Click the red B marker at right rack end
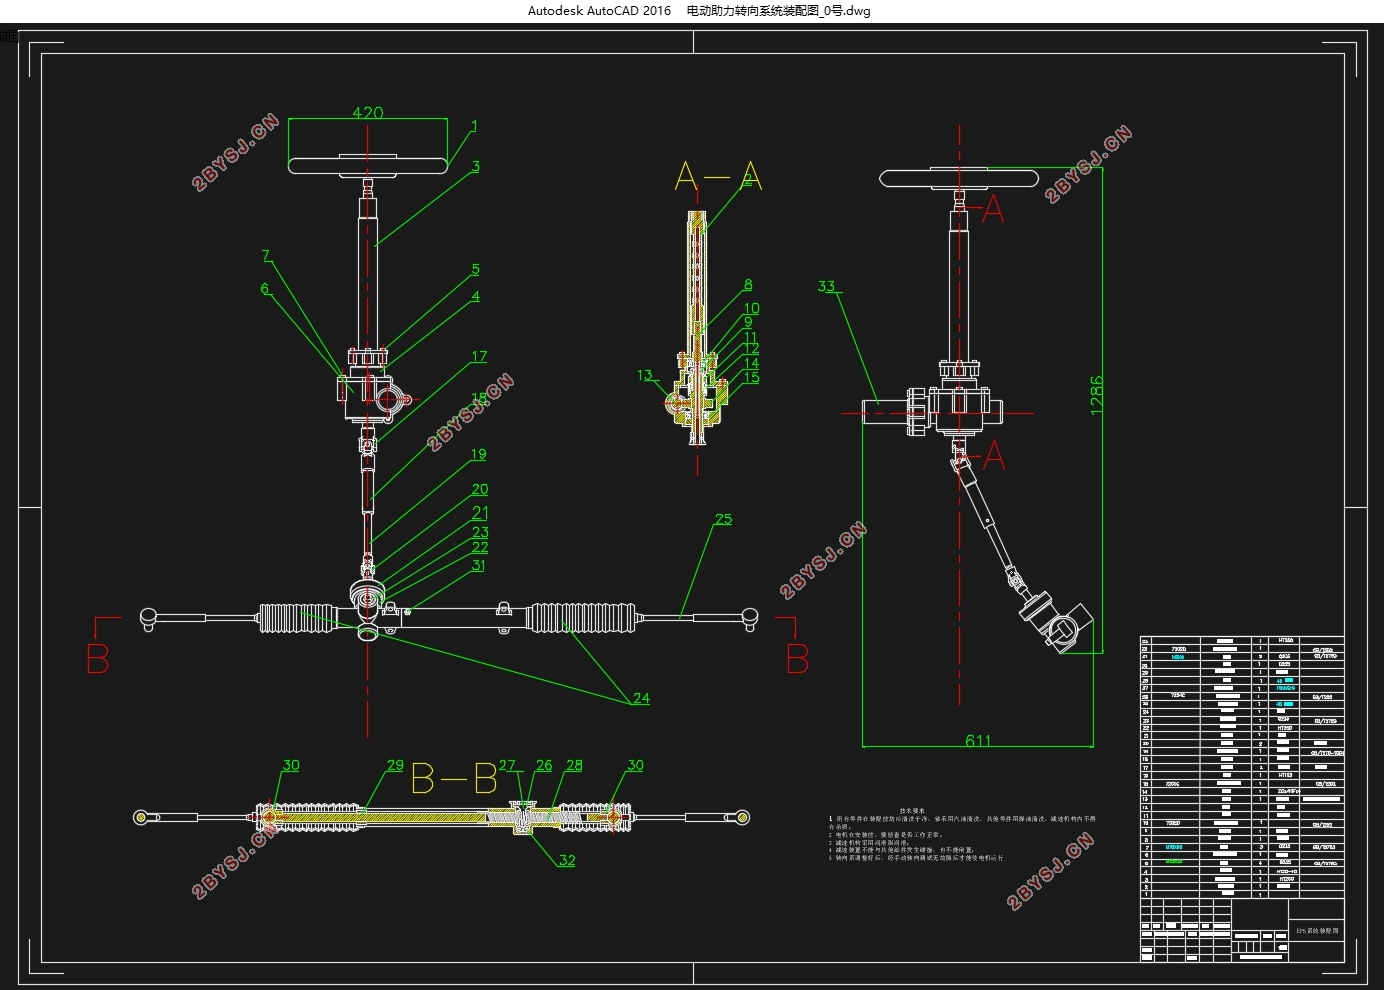 pos(797,660)
